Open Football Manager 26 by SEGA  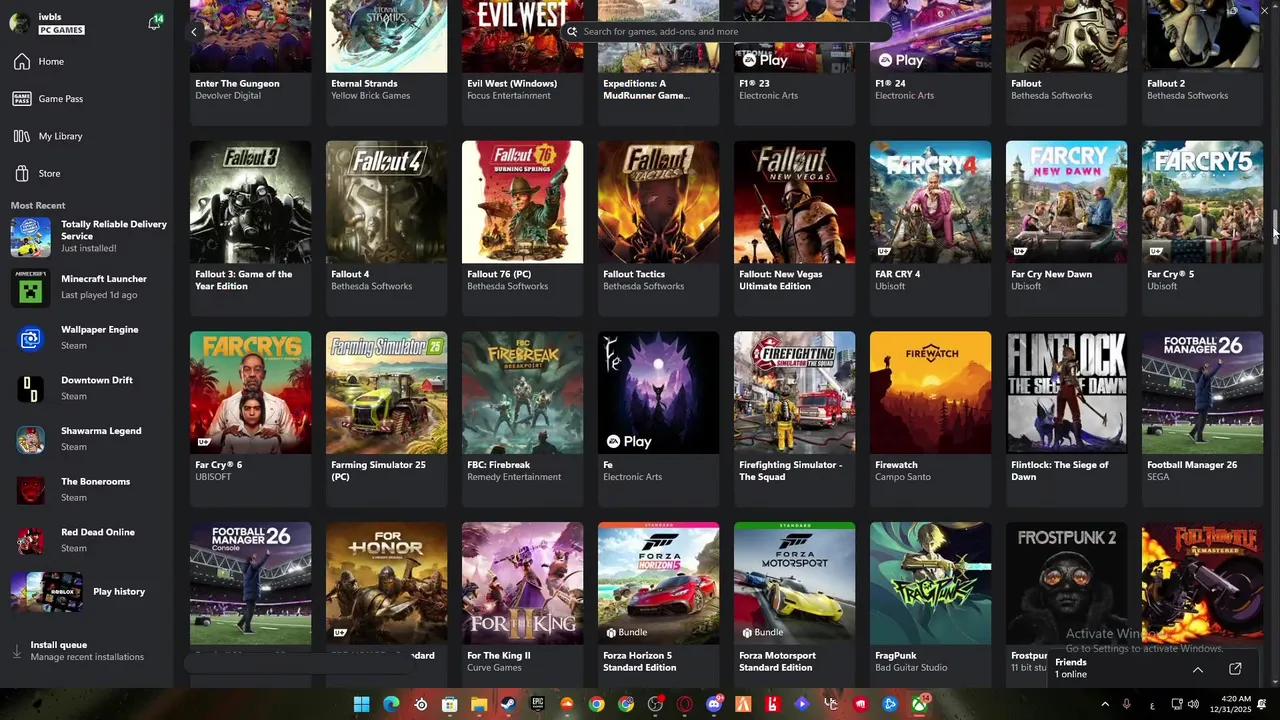[x=1202, y=419]
